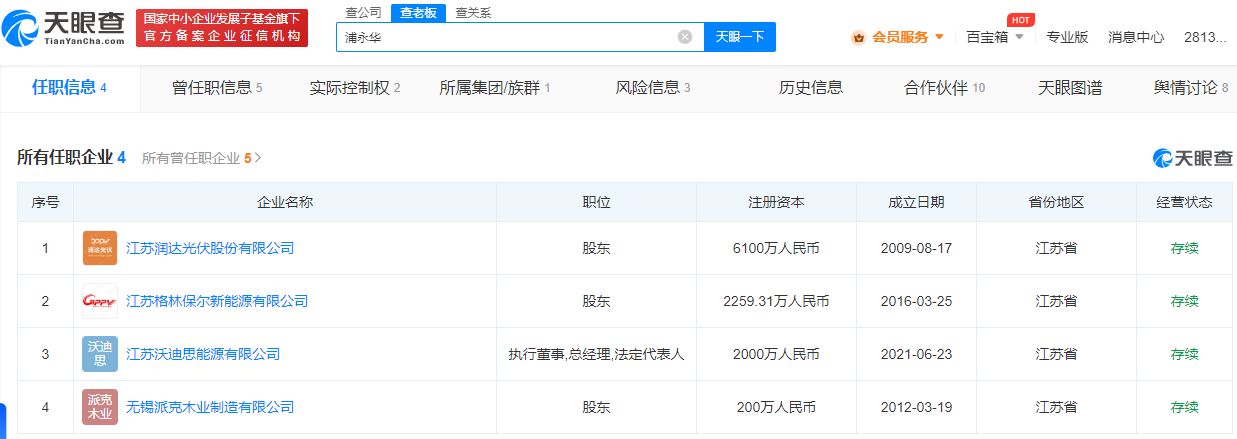The width and height of the screenshot is (1237, 439).
Task: Open the 会员服务 link text
Action: [x=900, y=37]
